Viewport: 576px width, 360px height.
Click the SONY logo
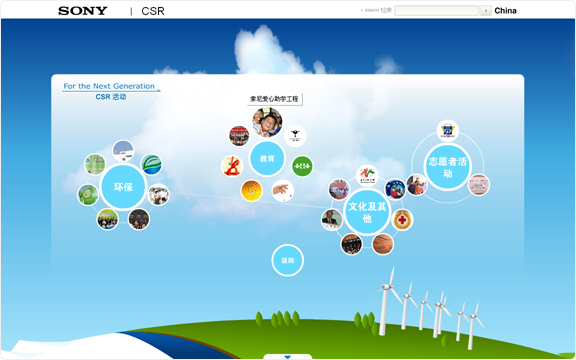point(83,11)
